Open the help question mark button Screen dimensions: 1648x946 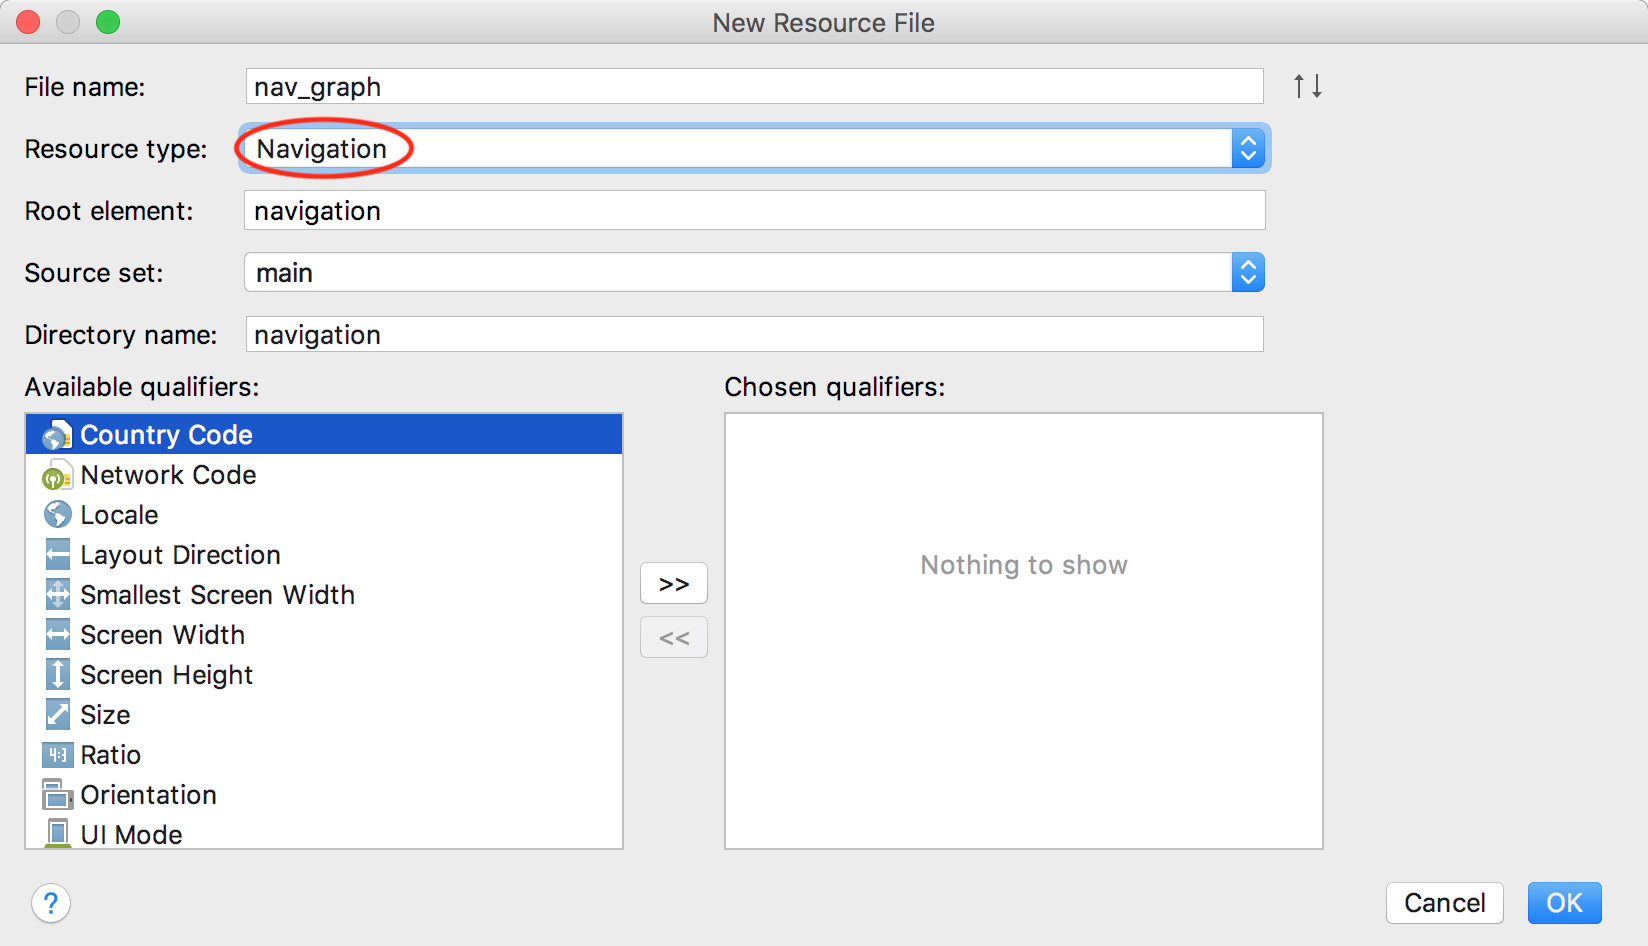coord(51,903)
